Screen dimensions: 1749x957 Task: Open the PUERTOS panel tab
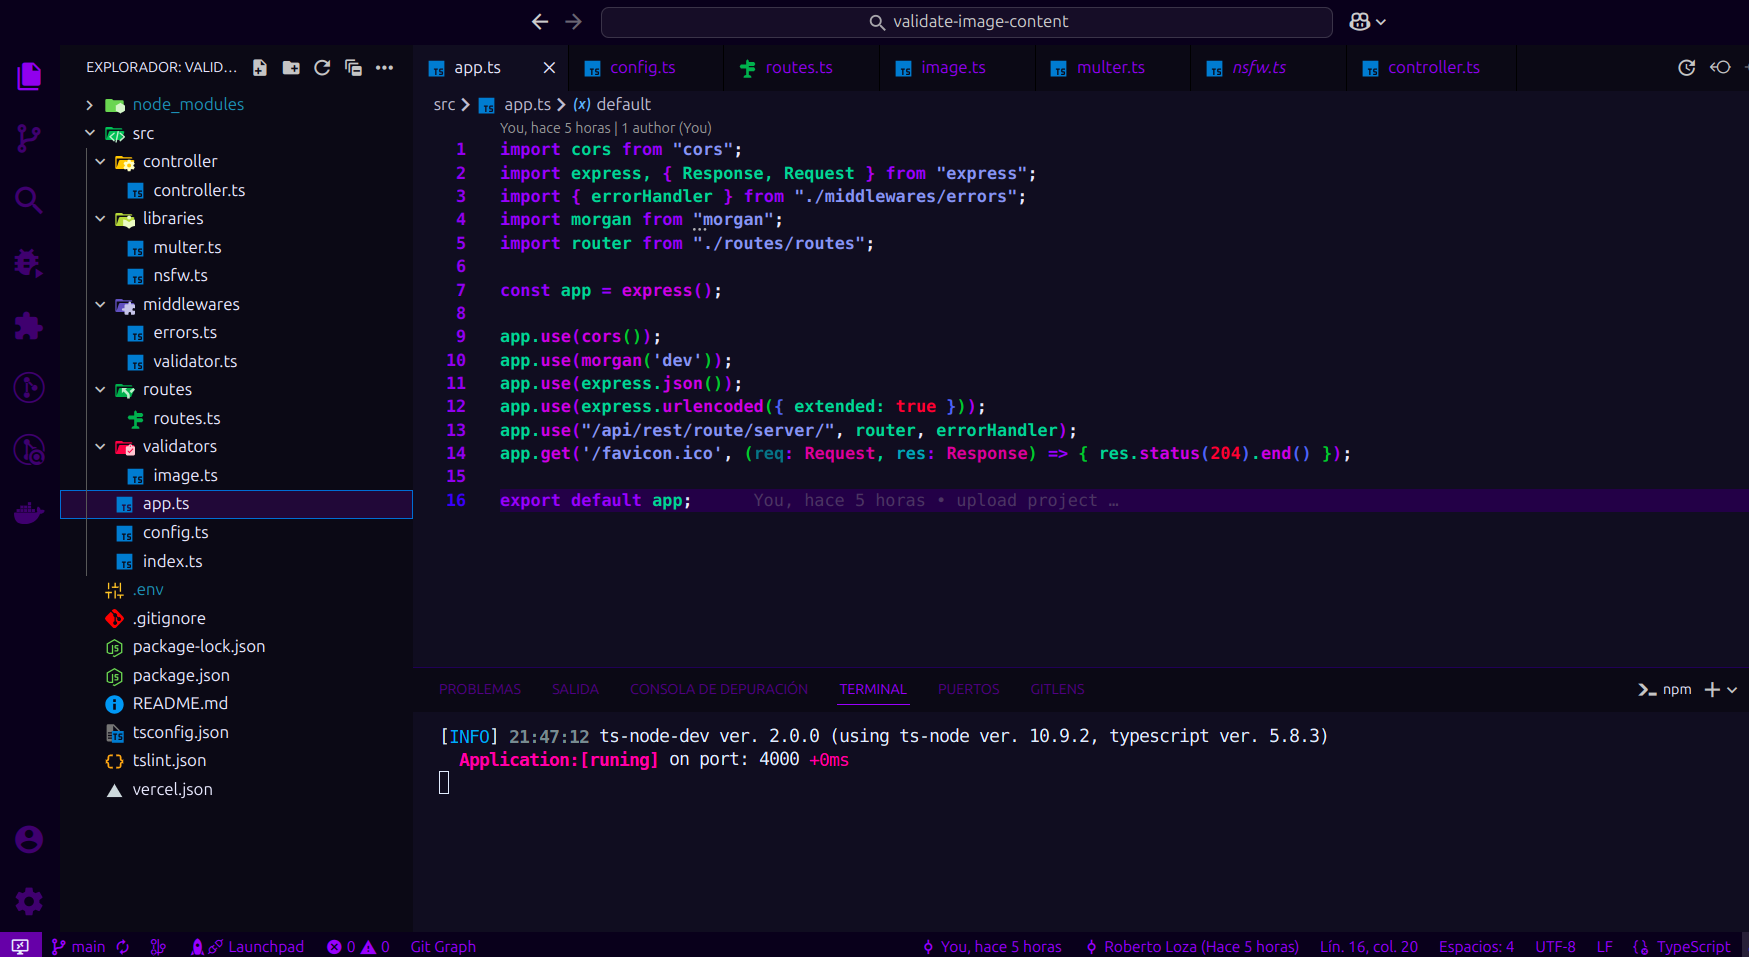pos(968,689)
